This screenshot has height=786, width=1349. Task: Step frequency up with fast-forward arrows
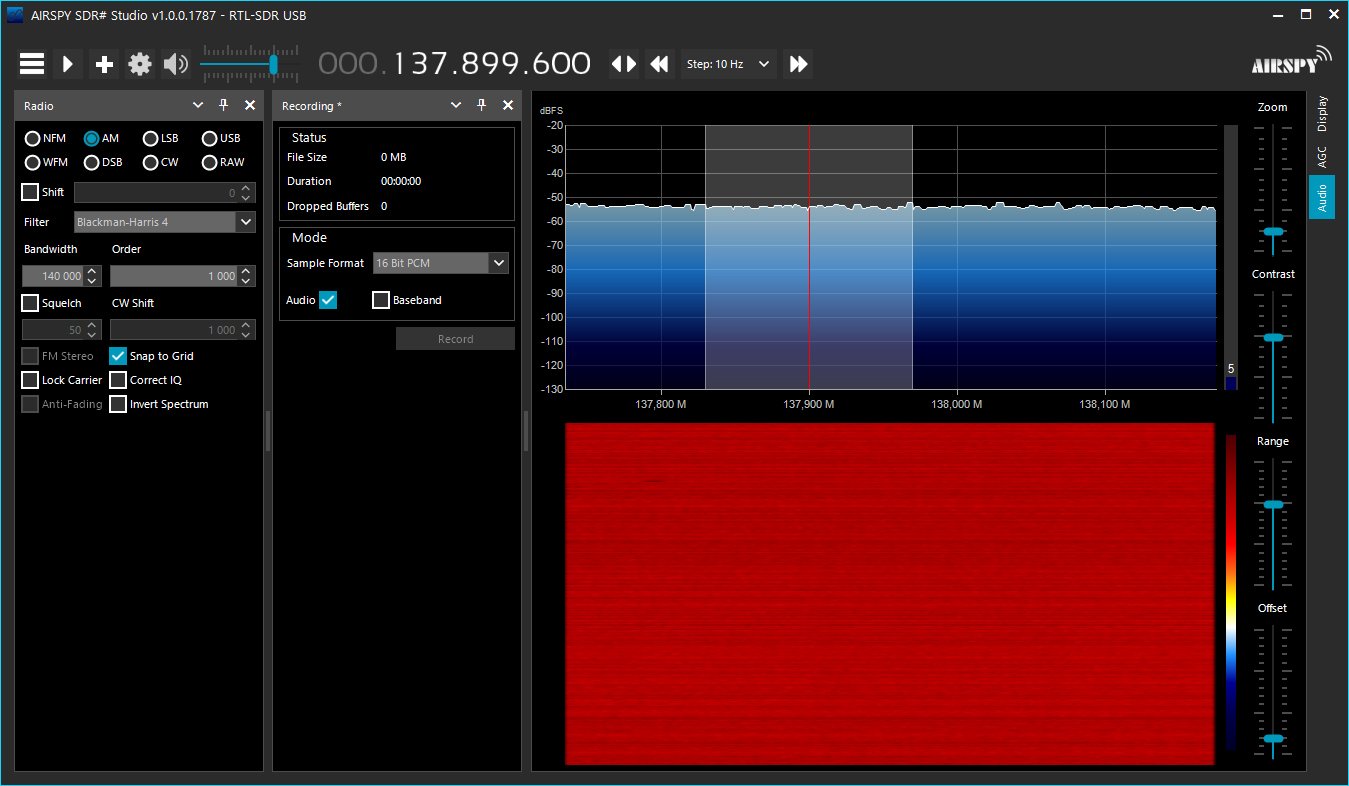coord(798,64)
